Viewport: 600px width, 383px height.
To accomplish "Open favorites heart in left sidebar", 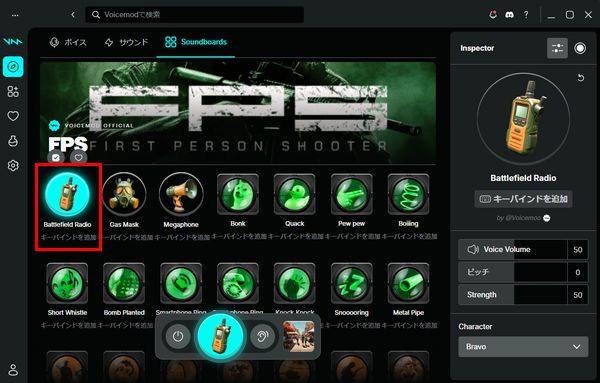I will point(13,116).
